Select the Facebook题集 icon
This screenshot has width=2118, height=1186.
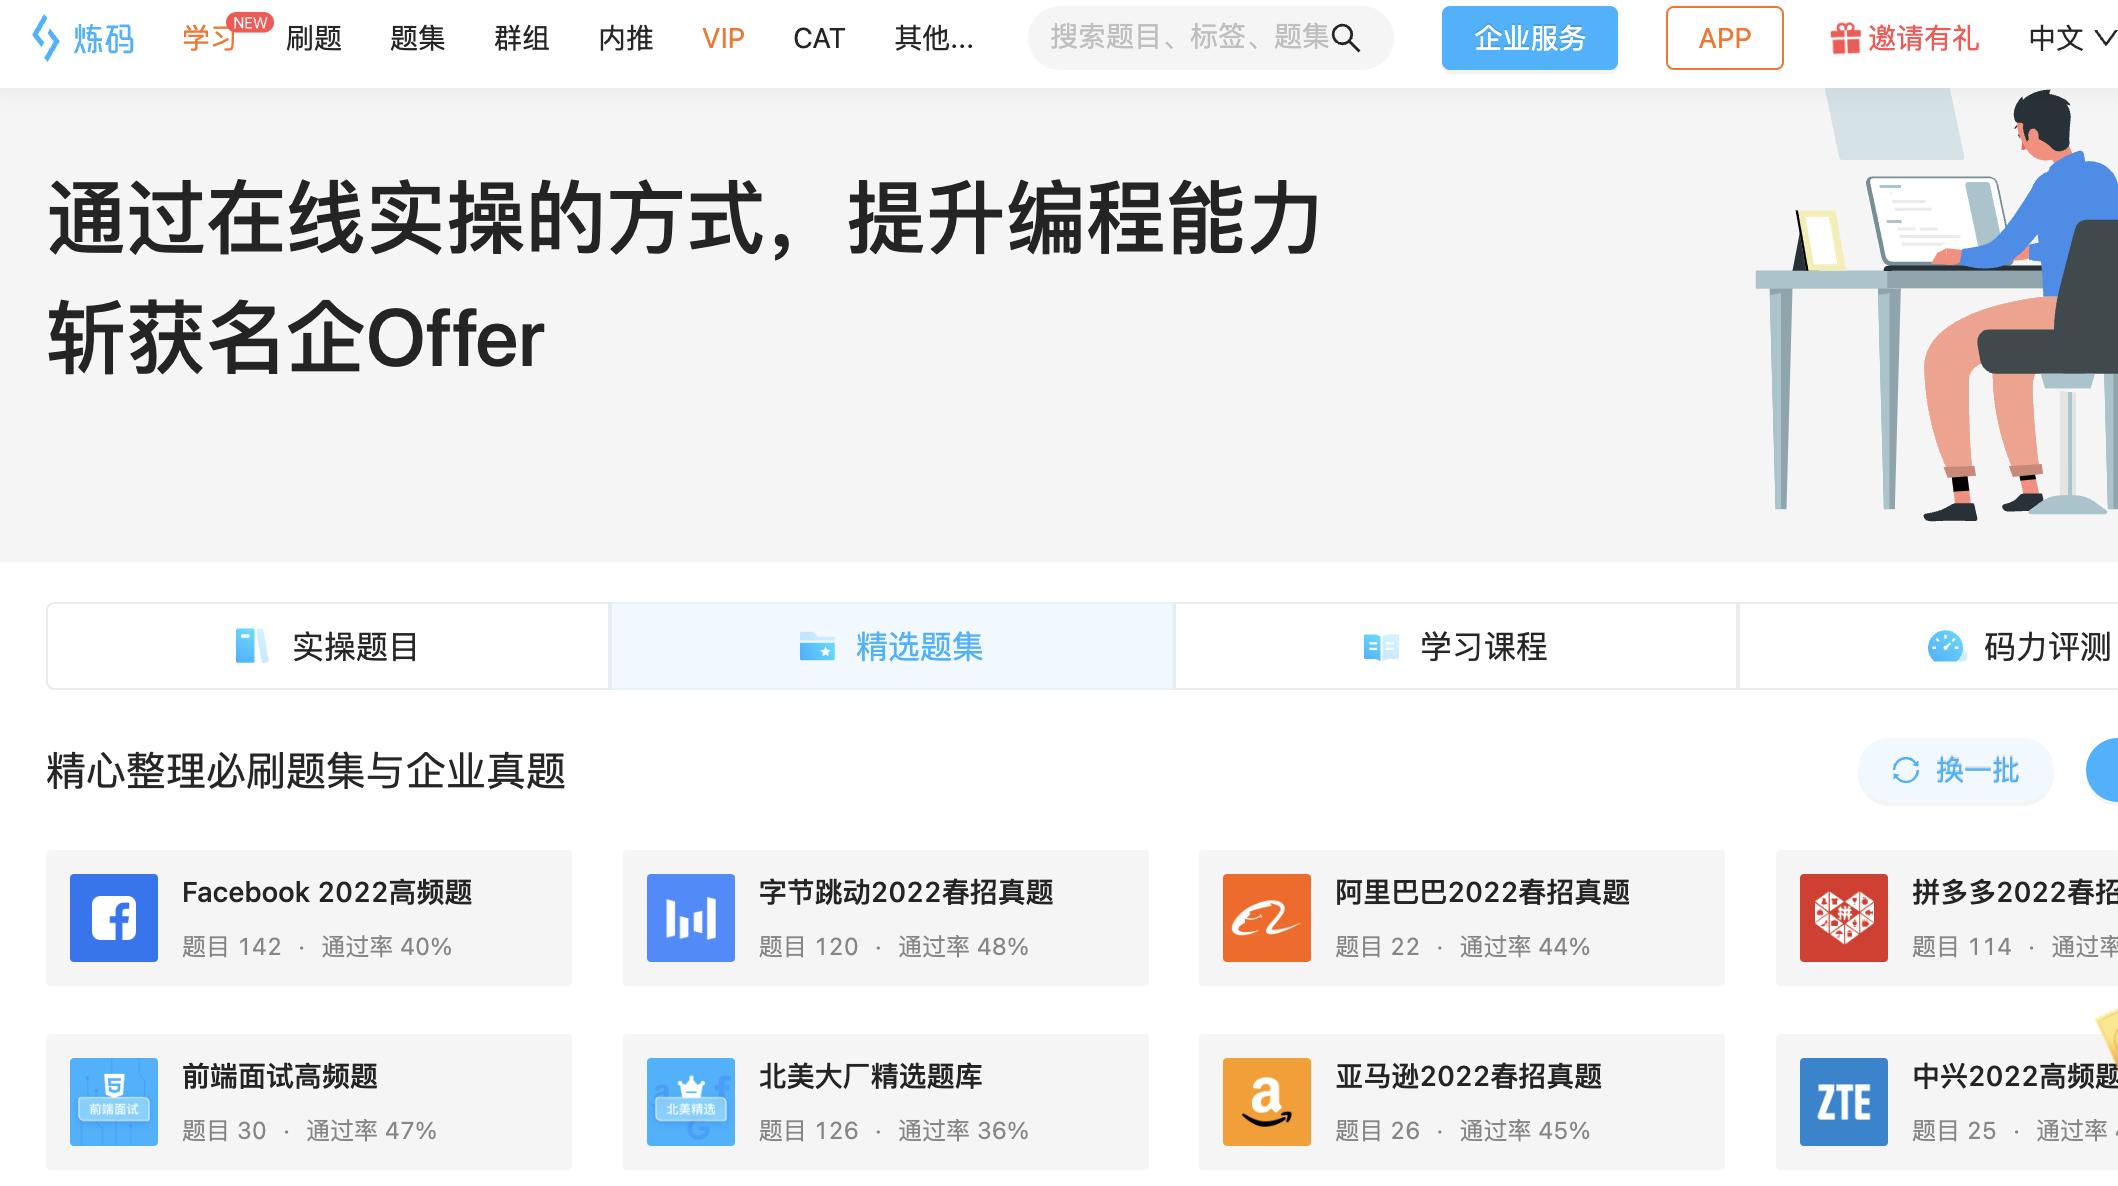click(113, 916)
